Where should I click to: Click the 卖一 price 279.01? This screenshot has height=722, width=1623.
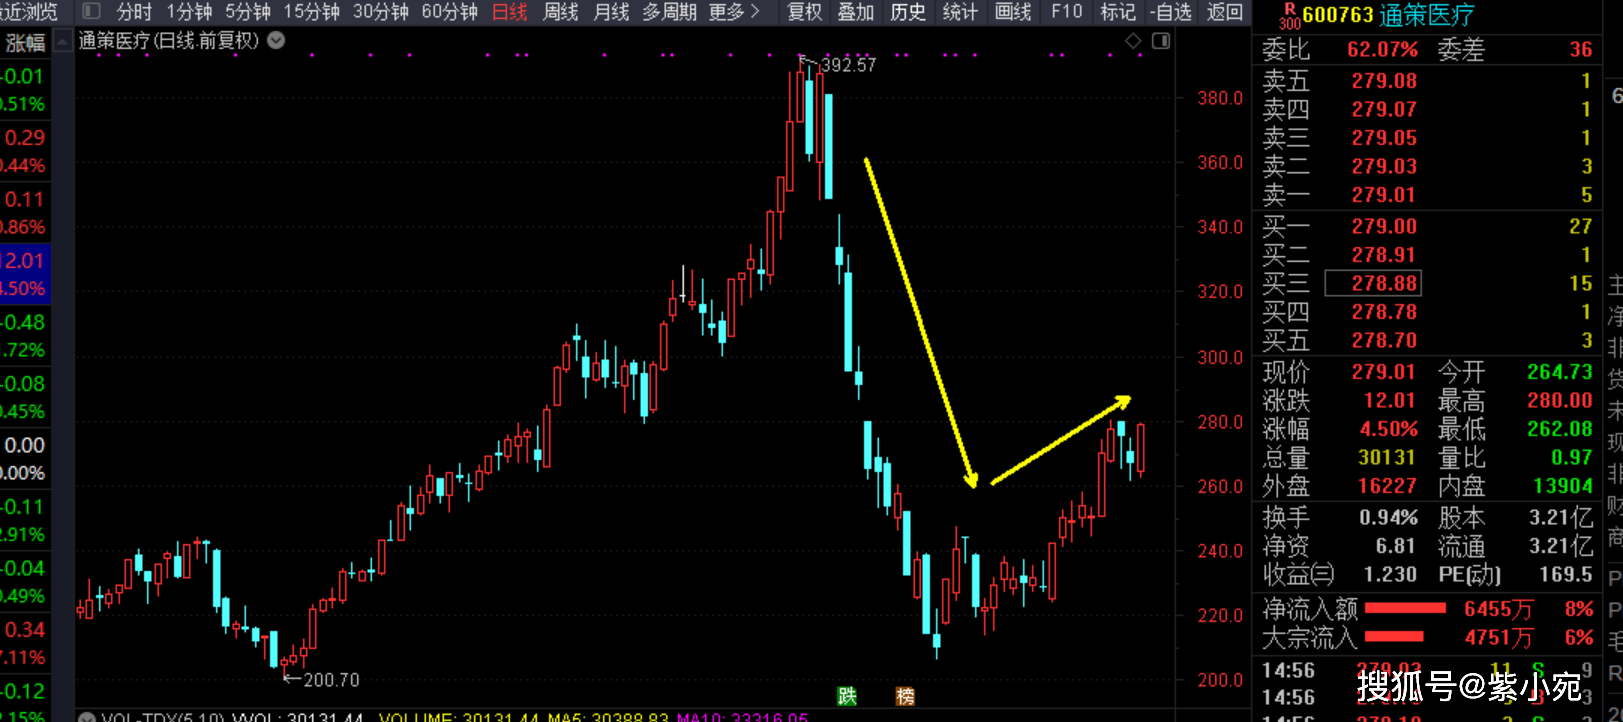tap(1384, 195)
